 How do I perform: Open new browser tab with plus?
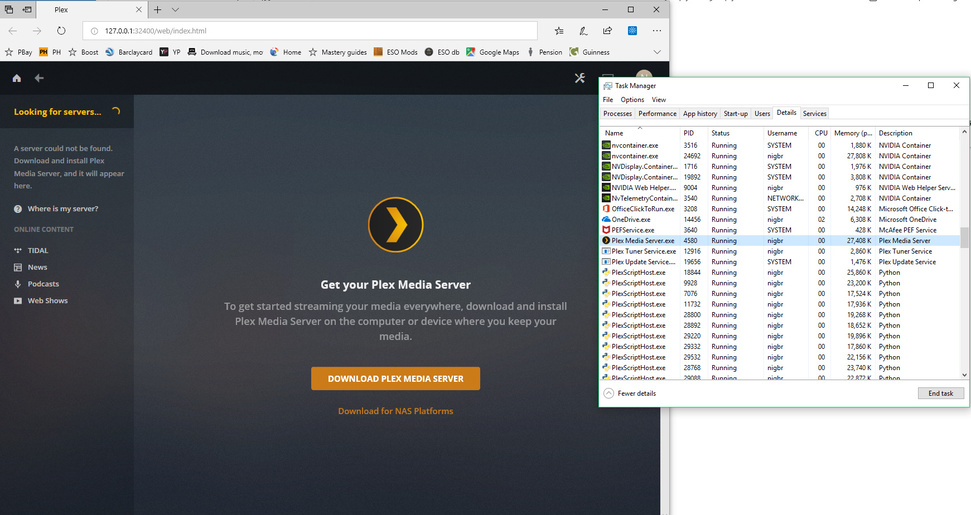(157, 9)
